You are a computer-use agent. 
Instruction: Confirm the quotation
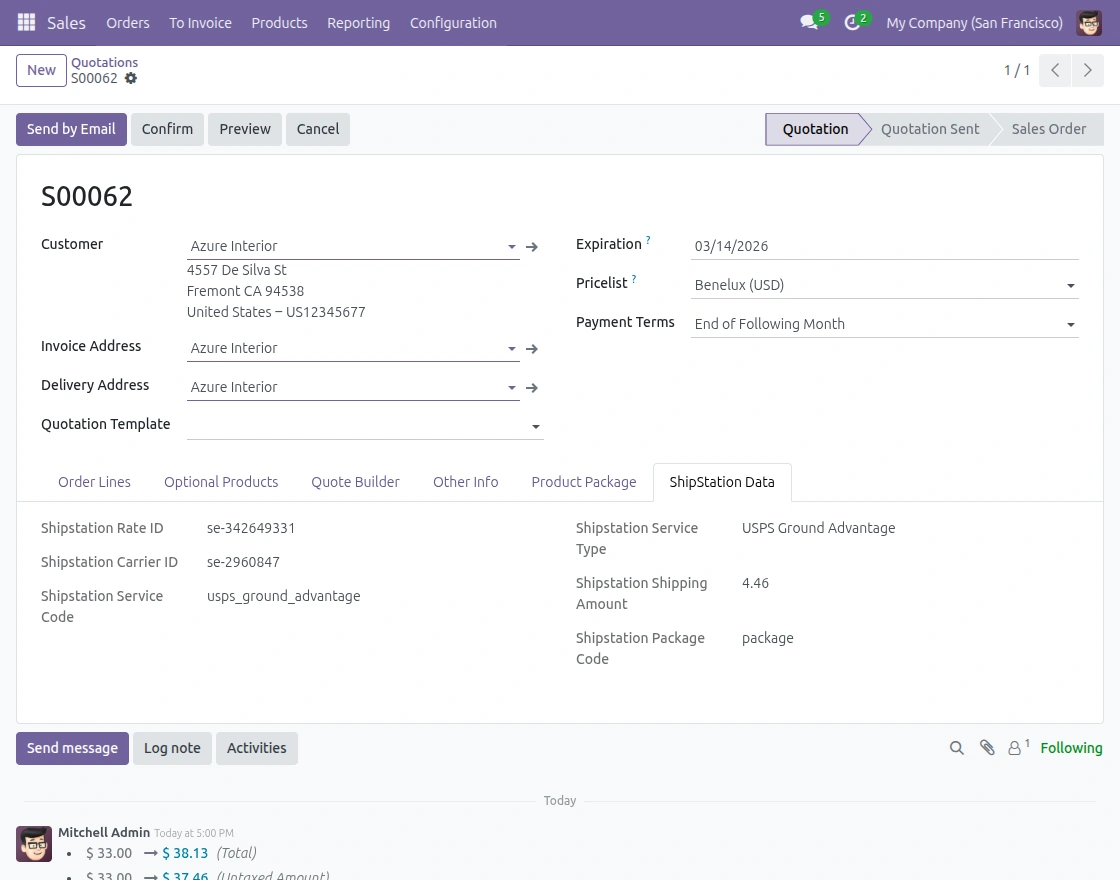[x=167, y=129]
